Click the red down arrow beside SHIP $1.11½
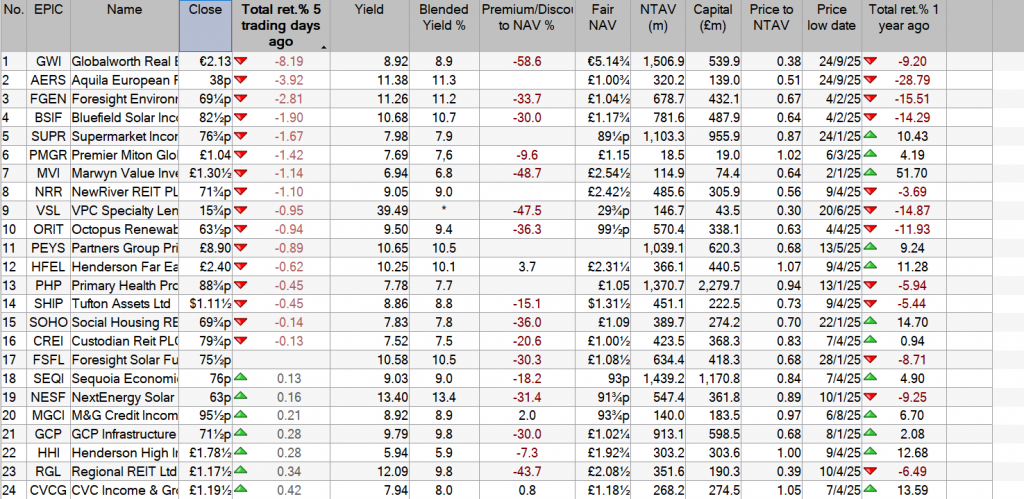The height and width of the screenshot is (499, 1024). click(241, 304)
